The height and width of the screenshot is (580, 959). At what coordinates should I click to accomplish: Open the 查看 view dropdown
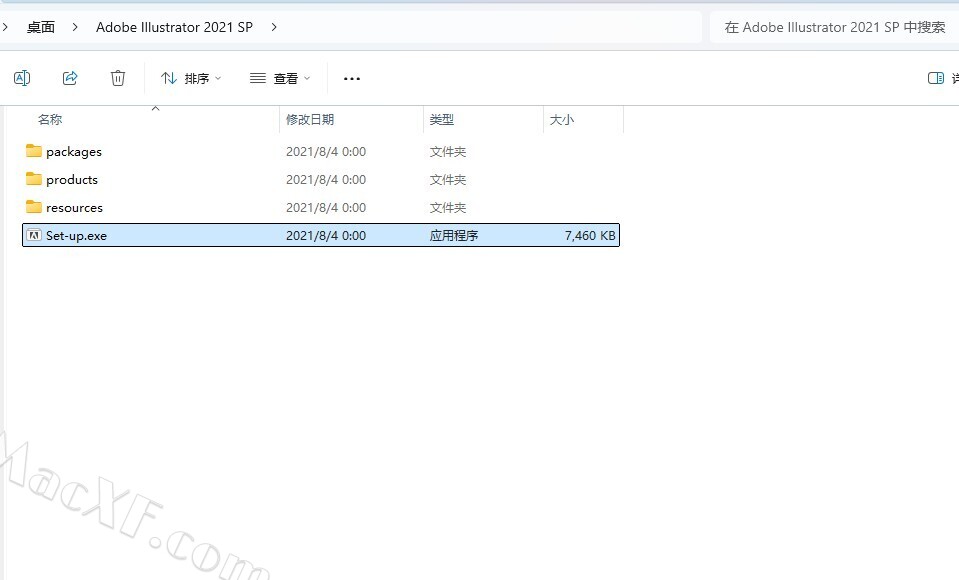pyautogui.click(x=280, y=78)
